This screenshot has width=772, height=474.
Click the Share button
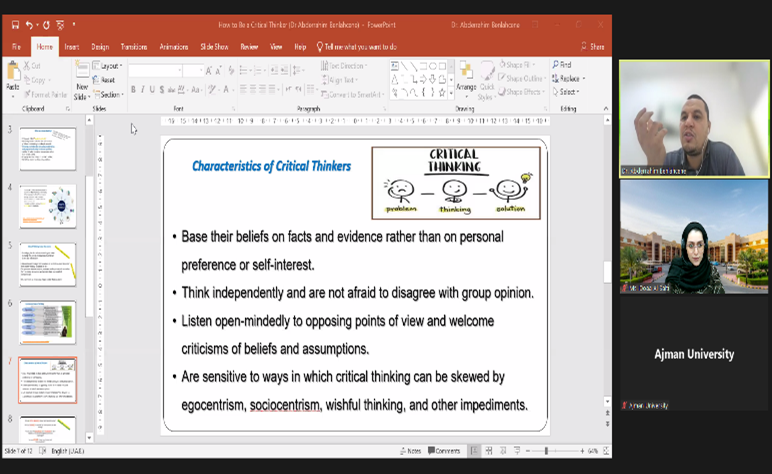[594, 46]
